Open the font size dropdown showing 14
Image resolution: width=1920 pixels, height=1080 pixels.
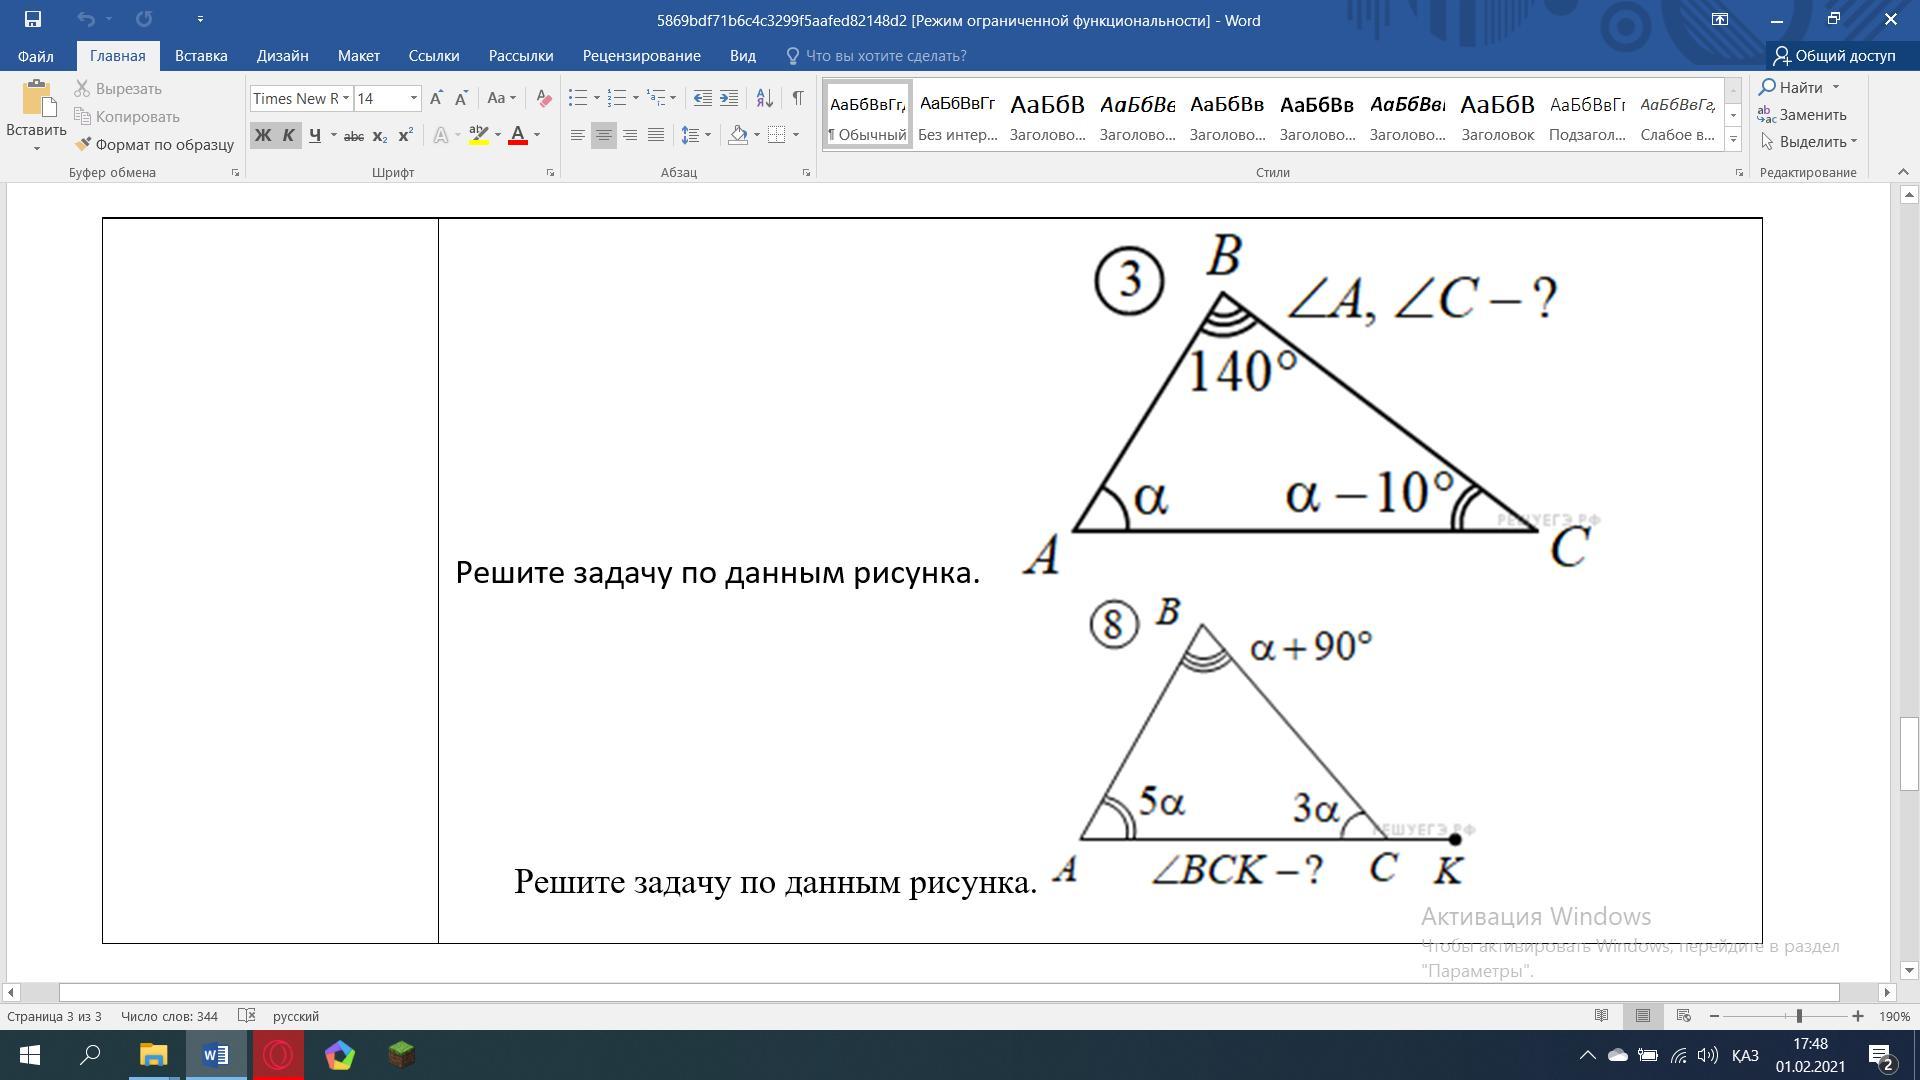(413, 98)
